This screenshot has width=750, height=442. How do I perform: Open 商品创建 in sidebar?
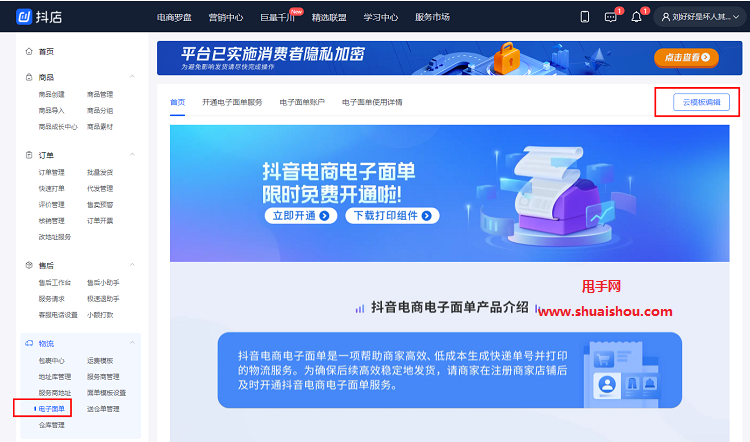pyautogui.click(x=52, y=95)
